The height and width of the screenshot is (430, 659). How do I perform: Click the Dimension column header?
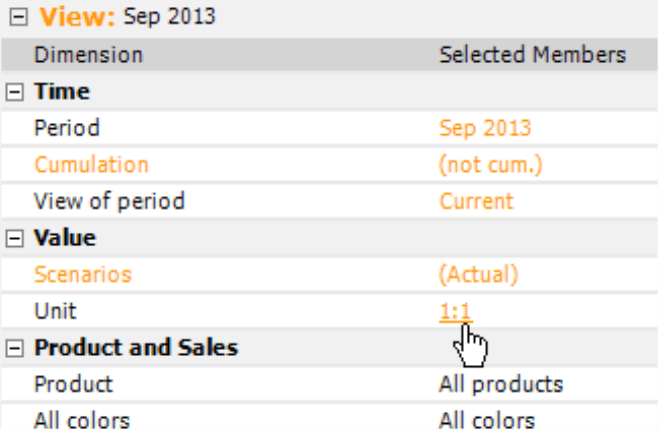89,55
